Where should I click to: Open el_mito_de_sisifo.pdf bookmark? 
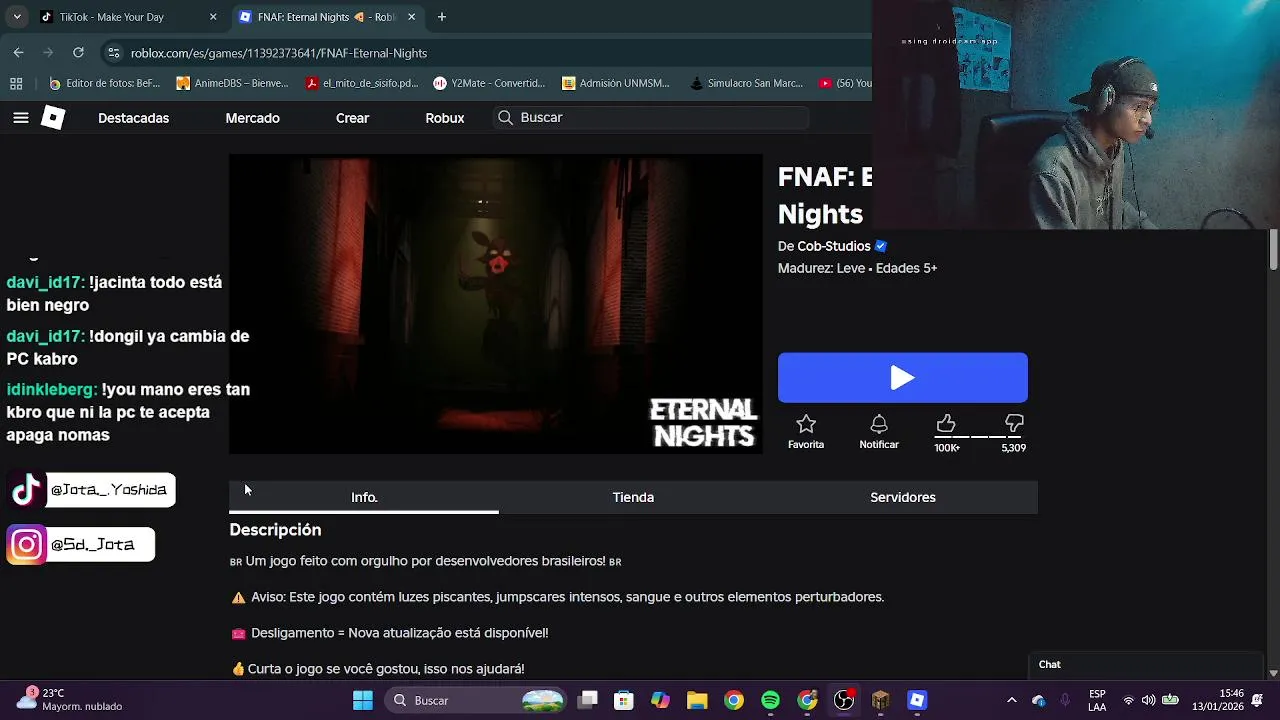pyautogui.click(x=362, y=83)
